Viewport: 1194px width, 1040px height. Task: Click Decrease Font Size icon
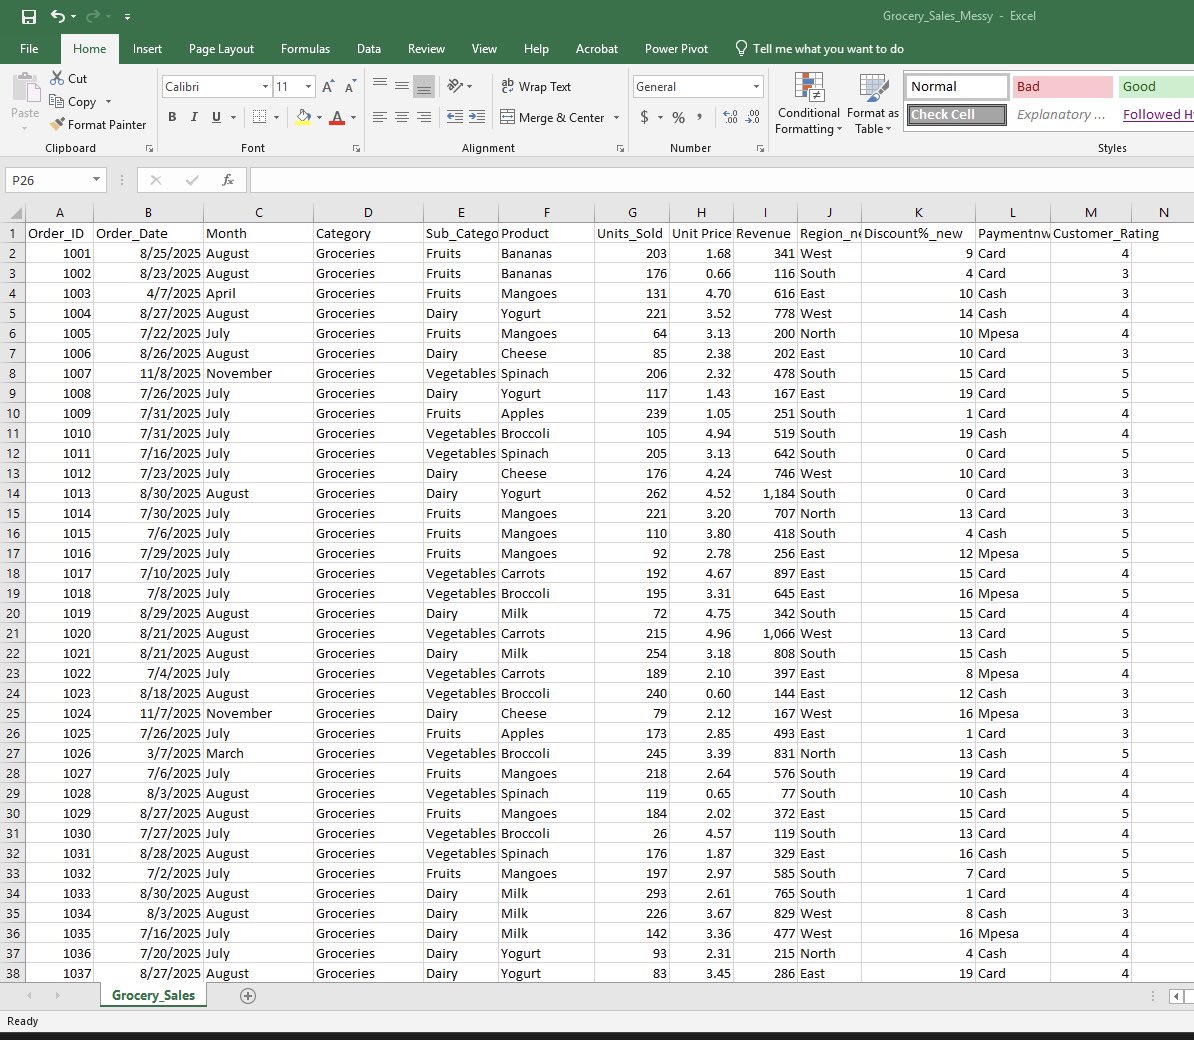pos(350,87)
